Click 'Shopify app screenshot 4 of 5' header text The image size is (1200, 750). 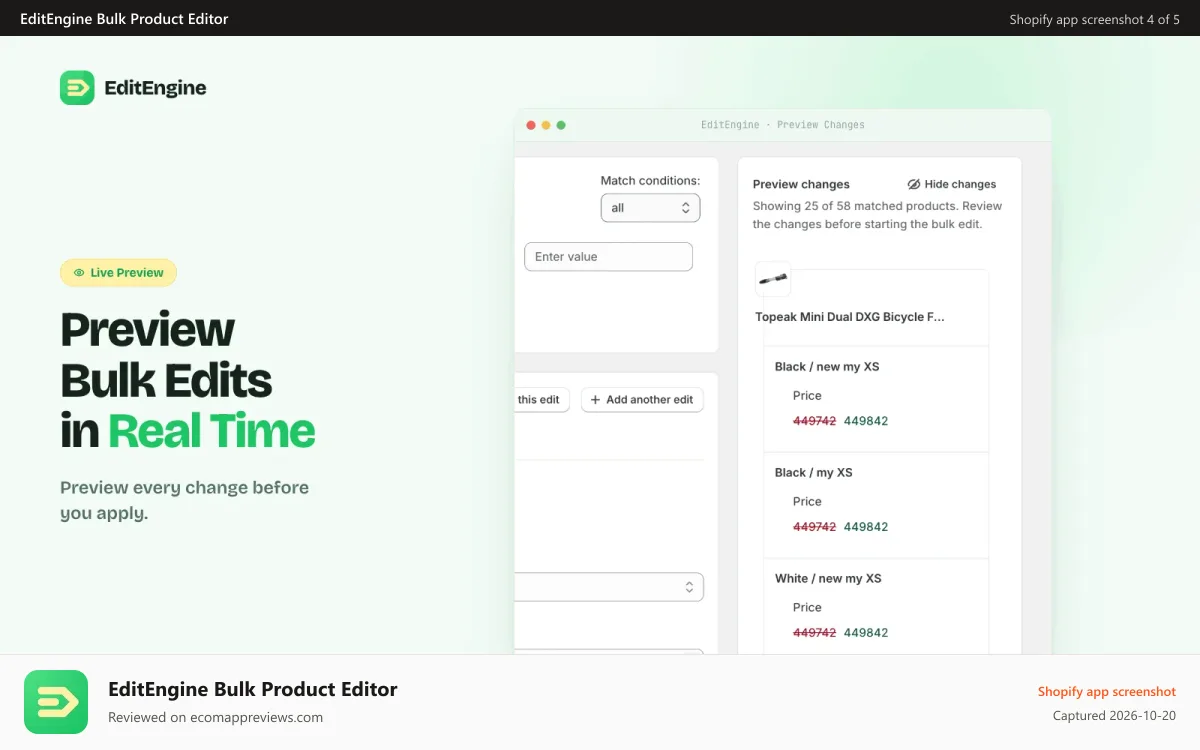1095,19
